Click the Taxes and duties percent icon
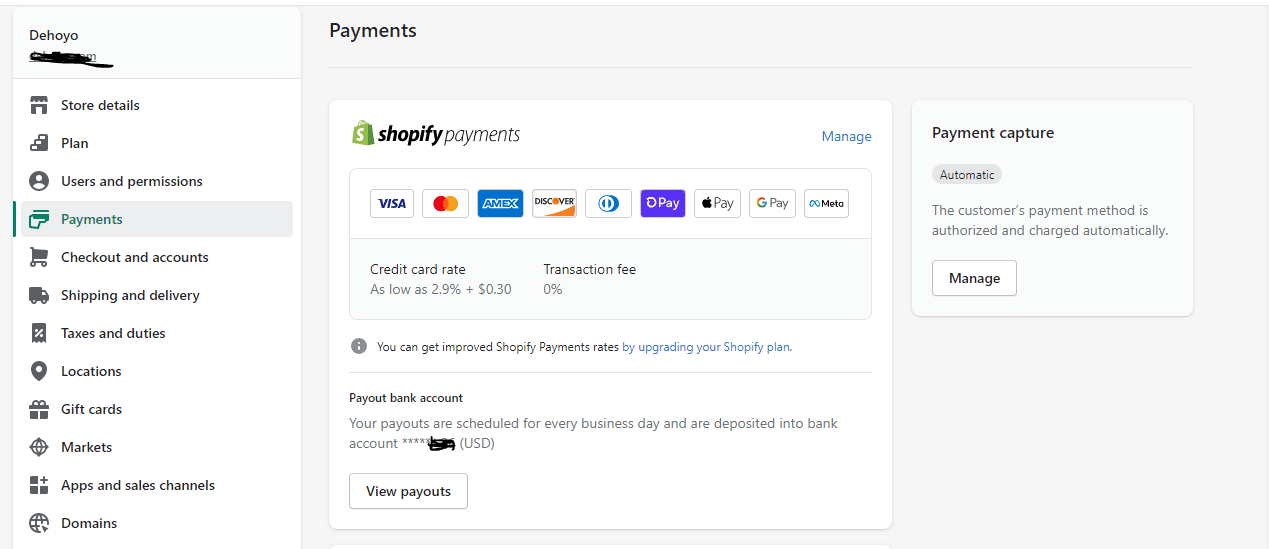This screenshot has height=549, width=1269. (x=39, y=333)
